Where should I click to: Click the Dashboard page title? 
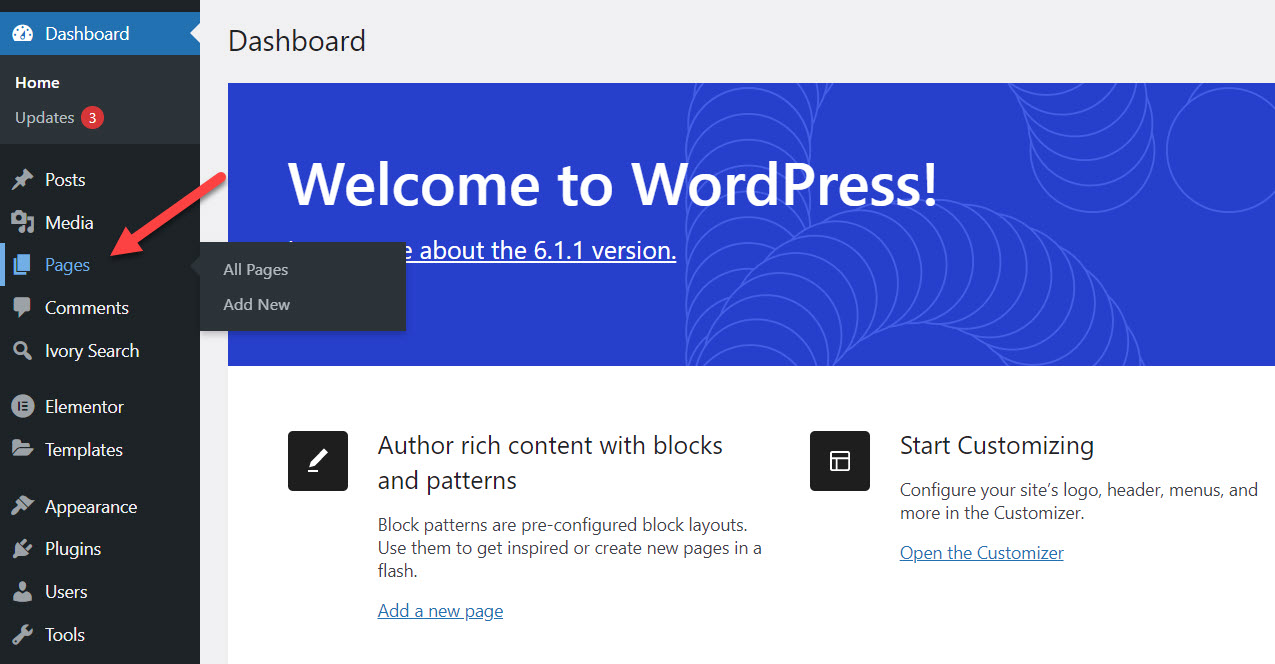[x=297, y=41]
